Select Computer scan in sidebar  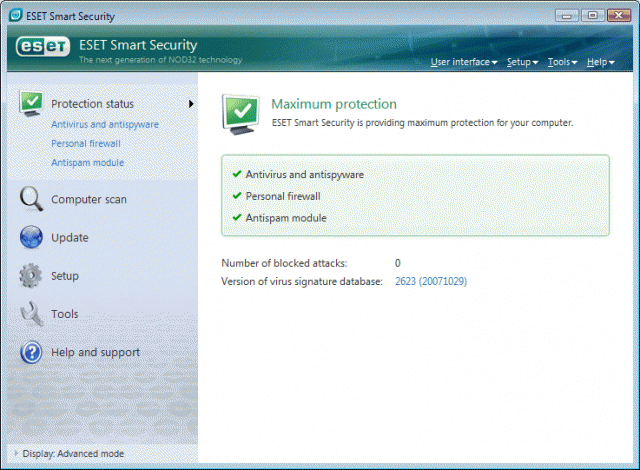pos(89,200)
